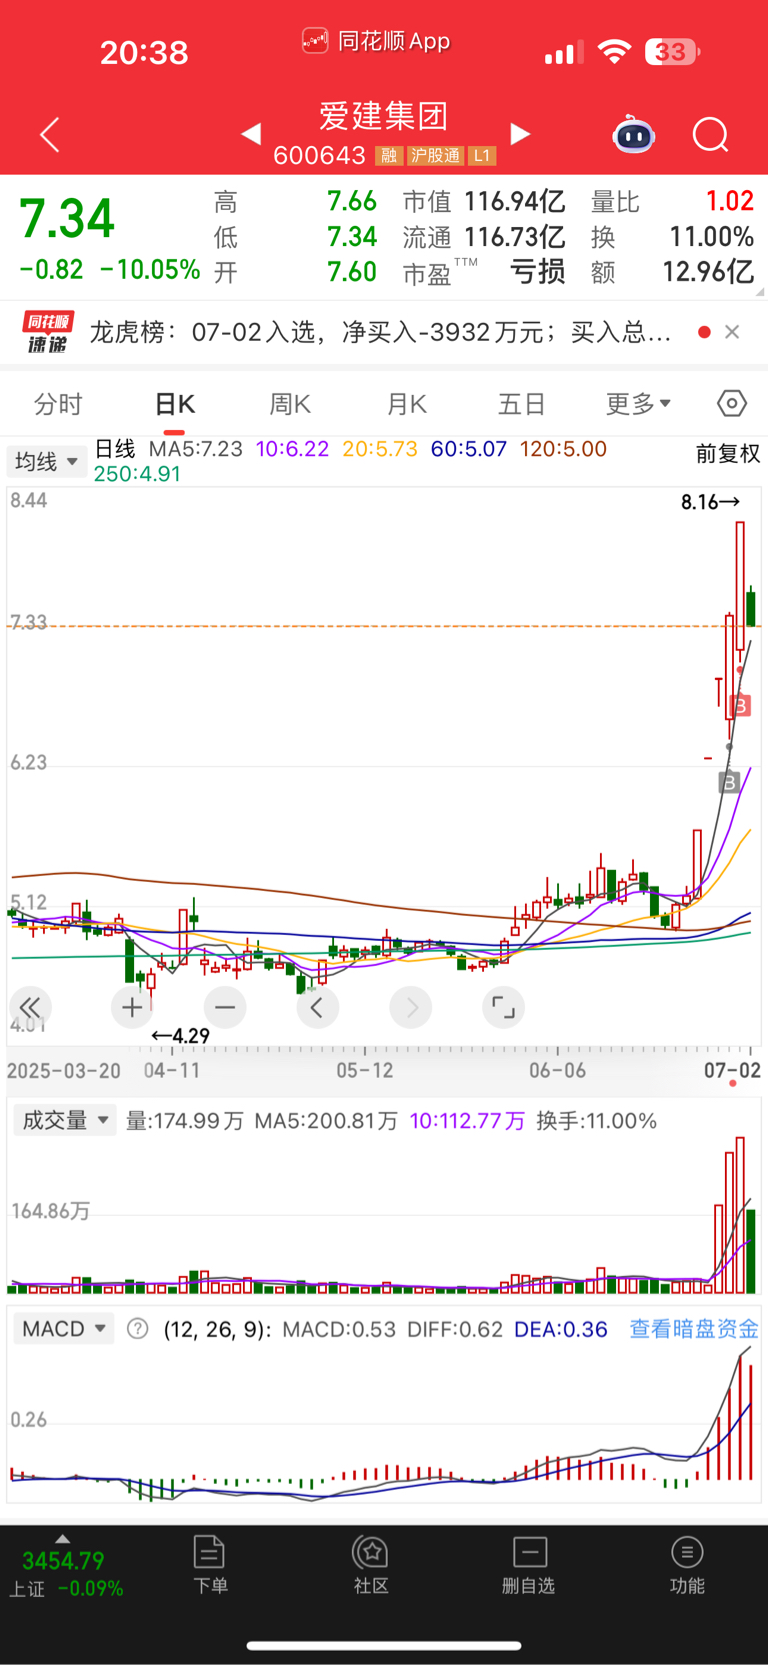Switch to previous stock with left triangle
Screen dimensions: 768x1665
click(x=251, y=134)
